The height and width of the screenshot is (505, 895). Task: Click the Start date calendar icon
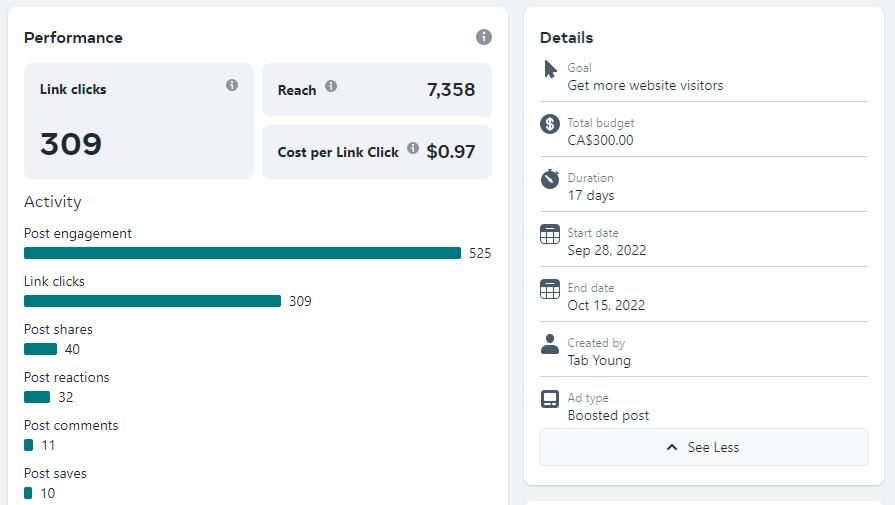[550, 234]
